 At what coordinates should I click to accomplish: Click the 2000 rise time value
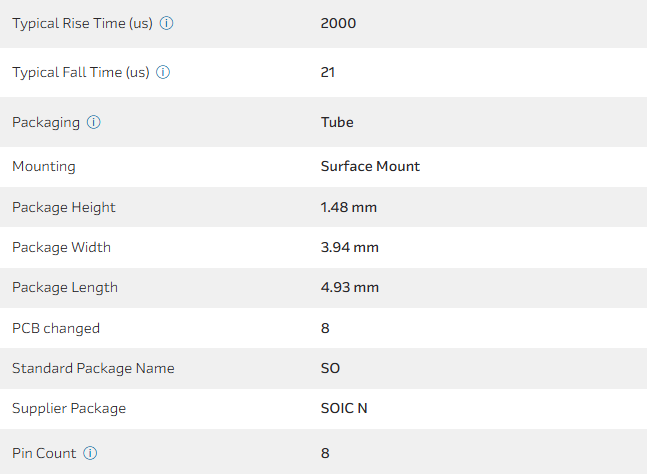pos(338,23)
